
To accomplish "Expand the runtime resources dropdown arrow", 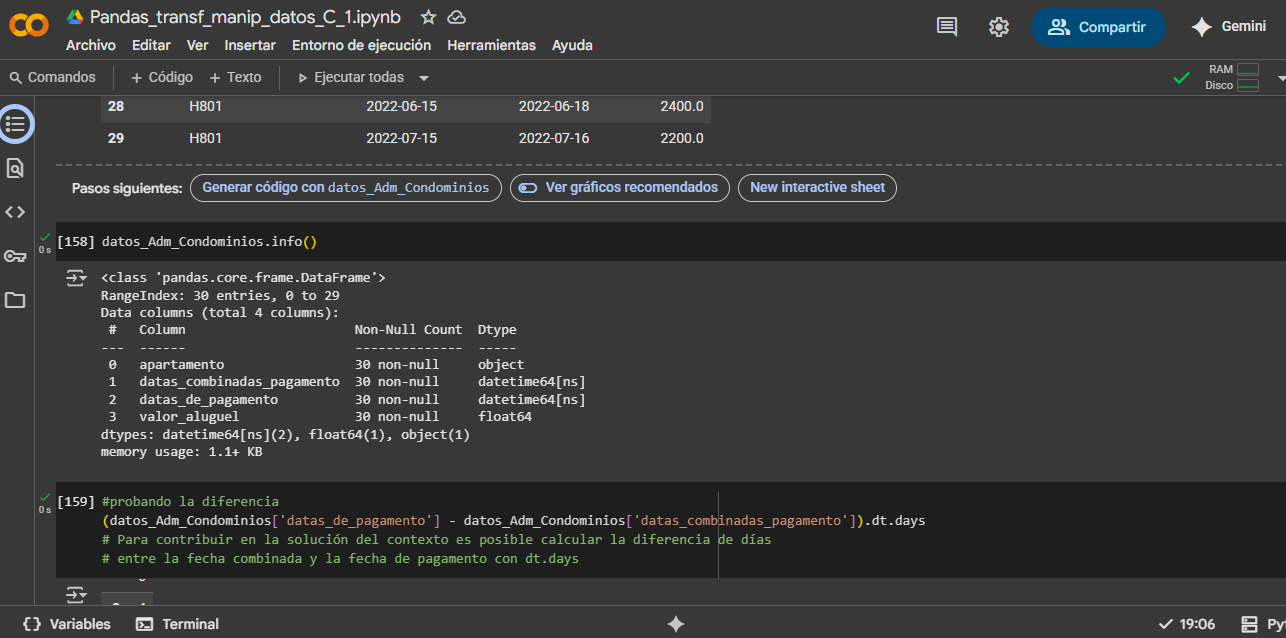I will click(1280, 77).
